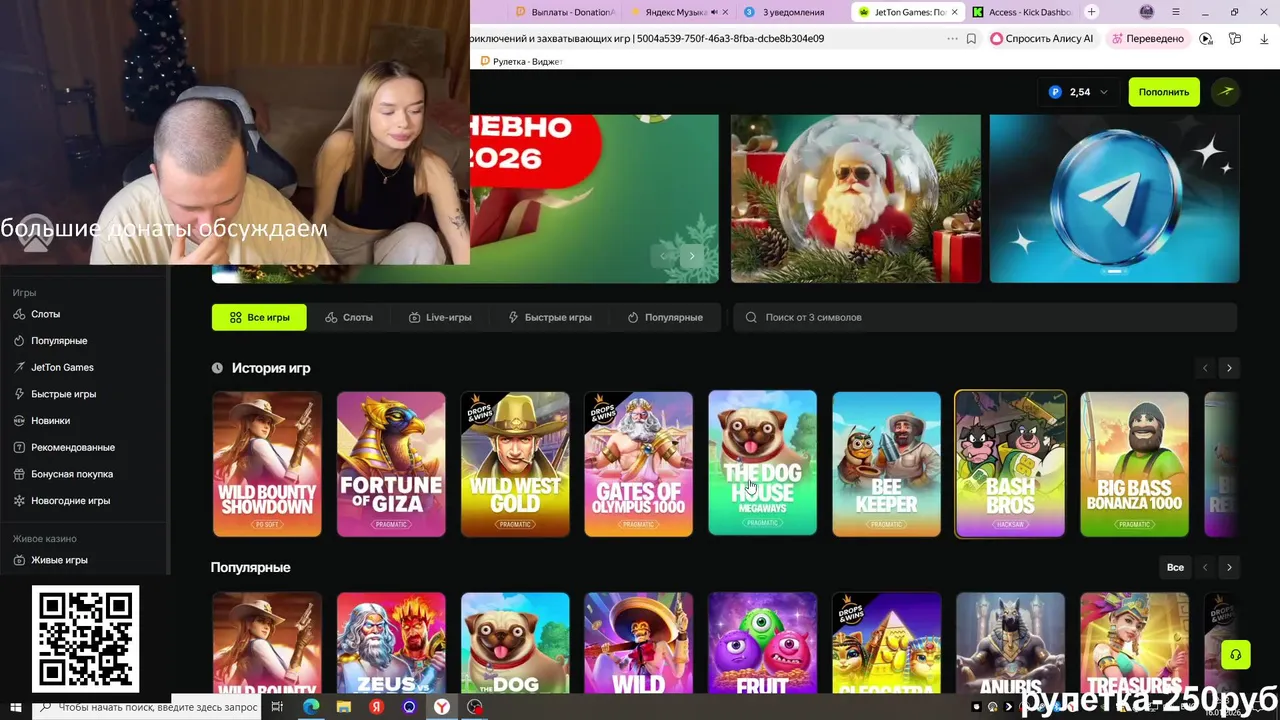Screen dimensions: 1280x720
Task: Open Fruit game in Популярные row
Action: coord(763,643)
